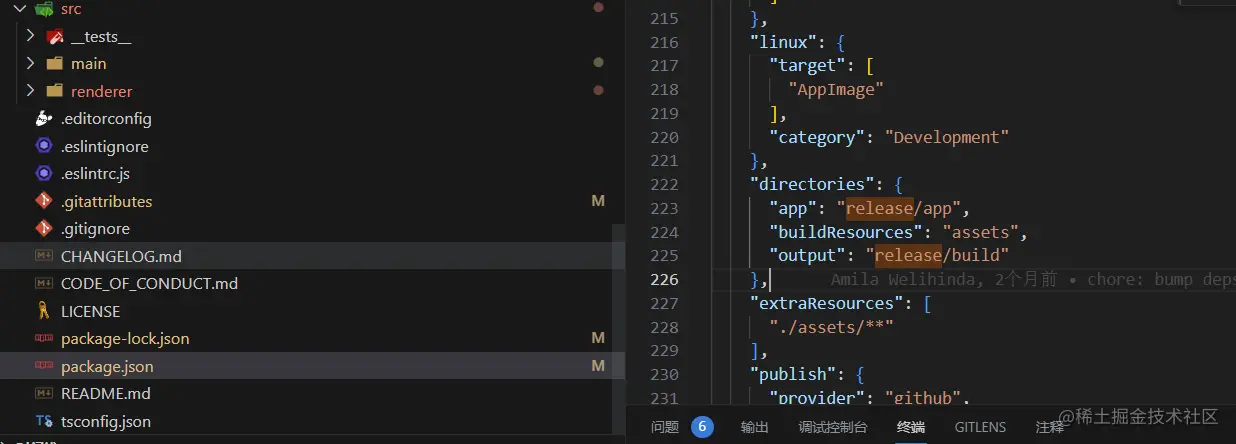Click the "Development" value in the editor
Viewport: 1236px width, 444px height.
(947, 137)
